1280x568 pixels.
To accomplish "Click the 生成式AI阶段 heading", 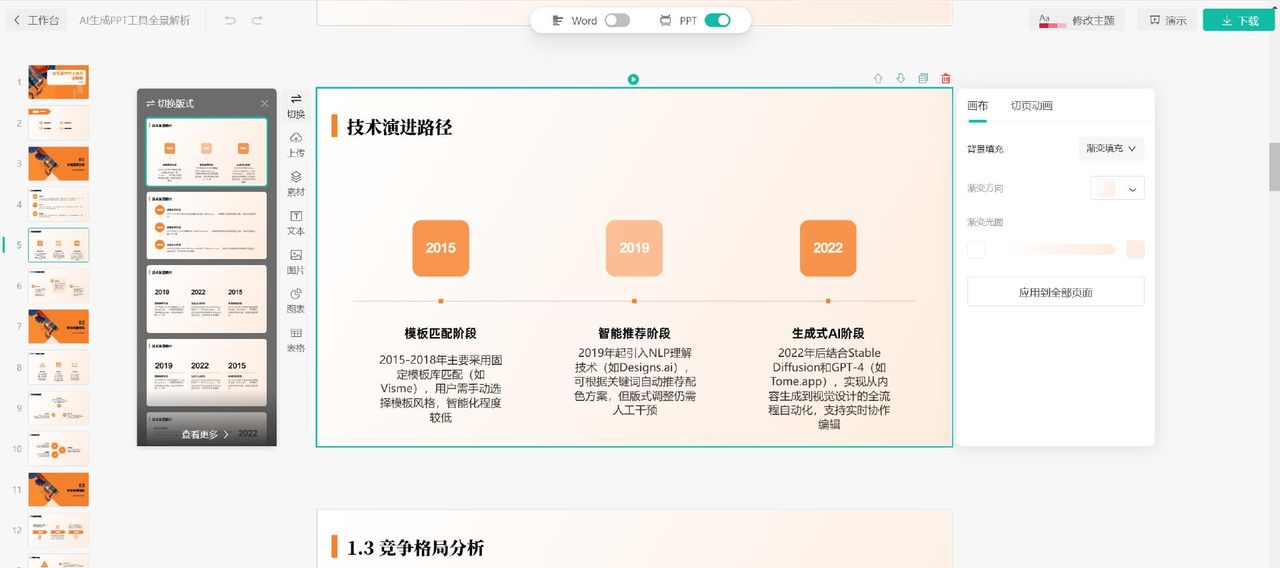I will tap(828, 333).
